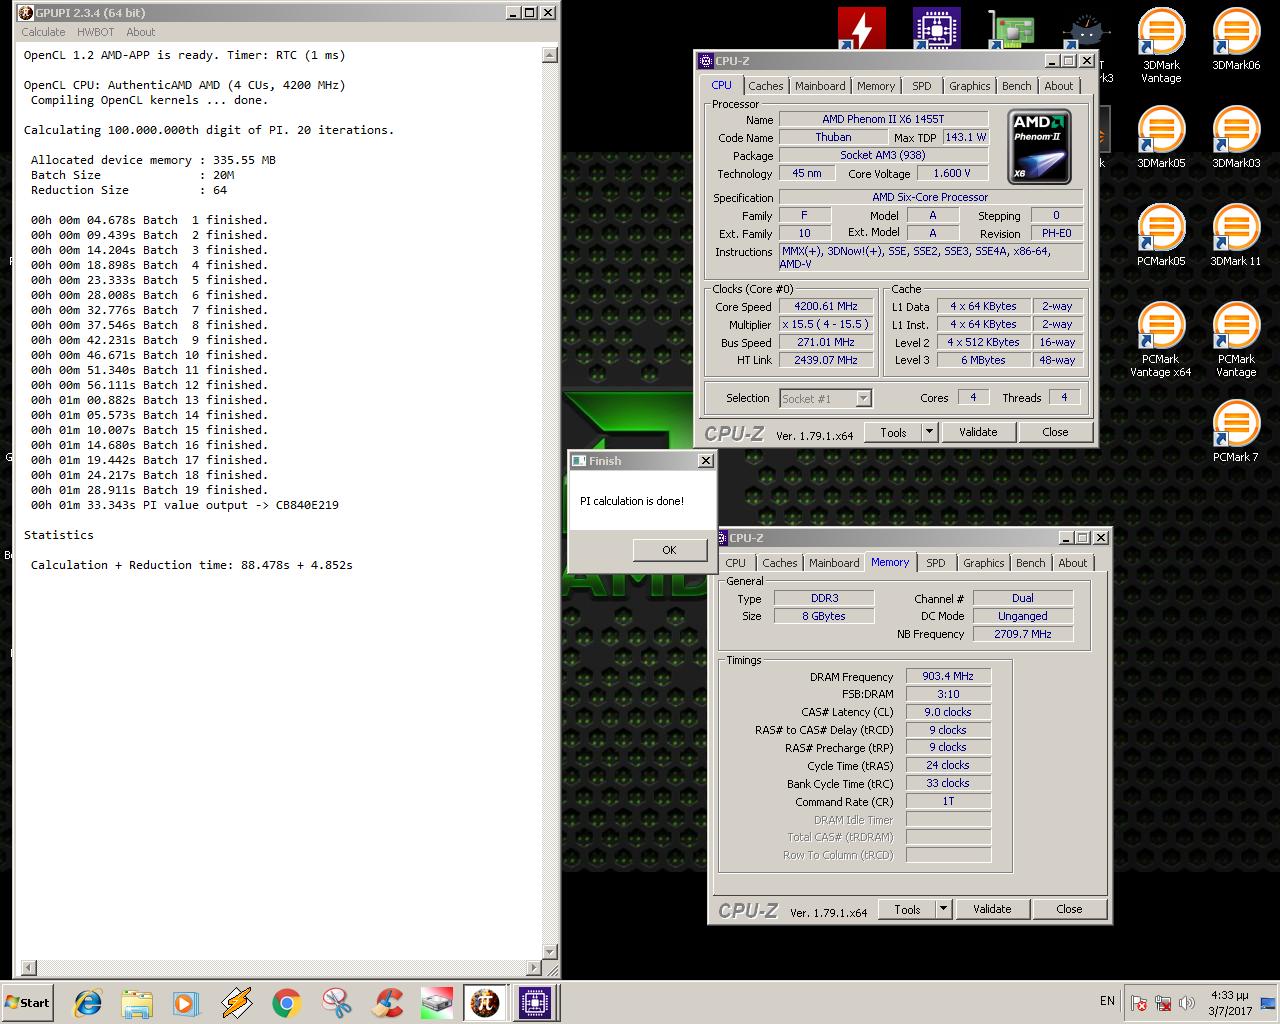Open Google Chrome from the taskbar
Image resolution: width=1280 pixels, height=1024 pixels.
287,1003
